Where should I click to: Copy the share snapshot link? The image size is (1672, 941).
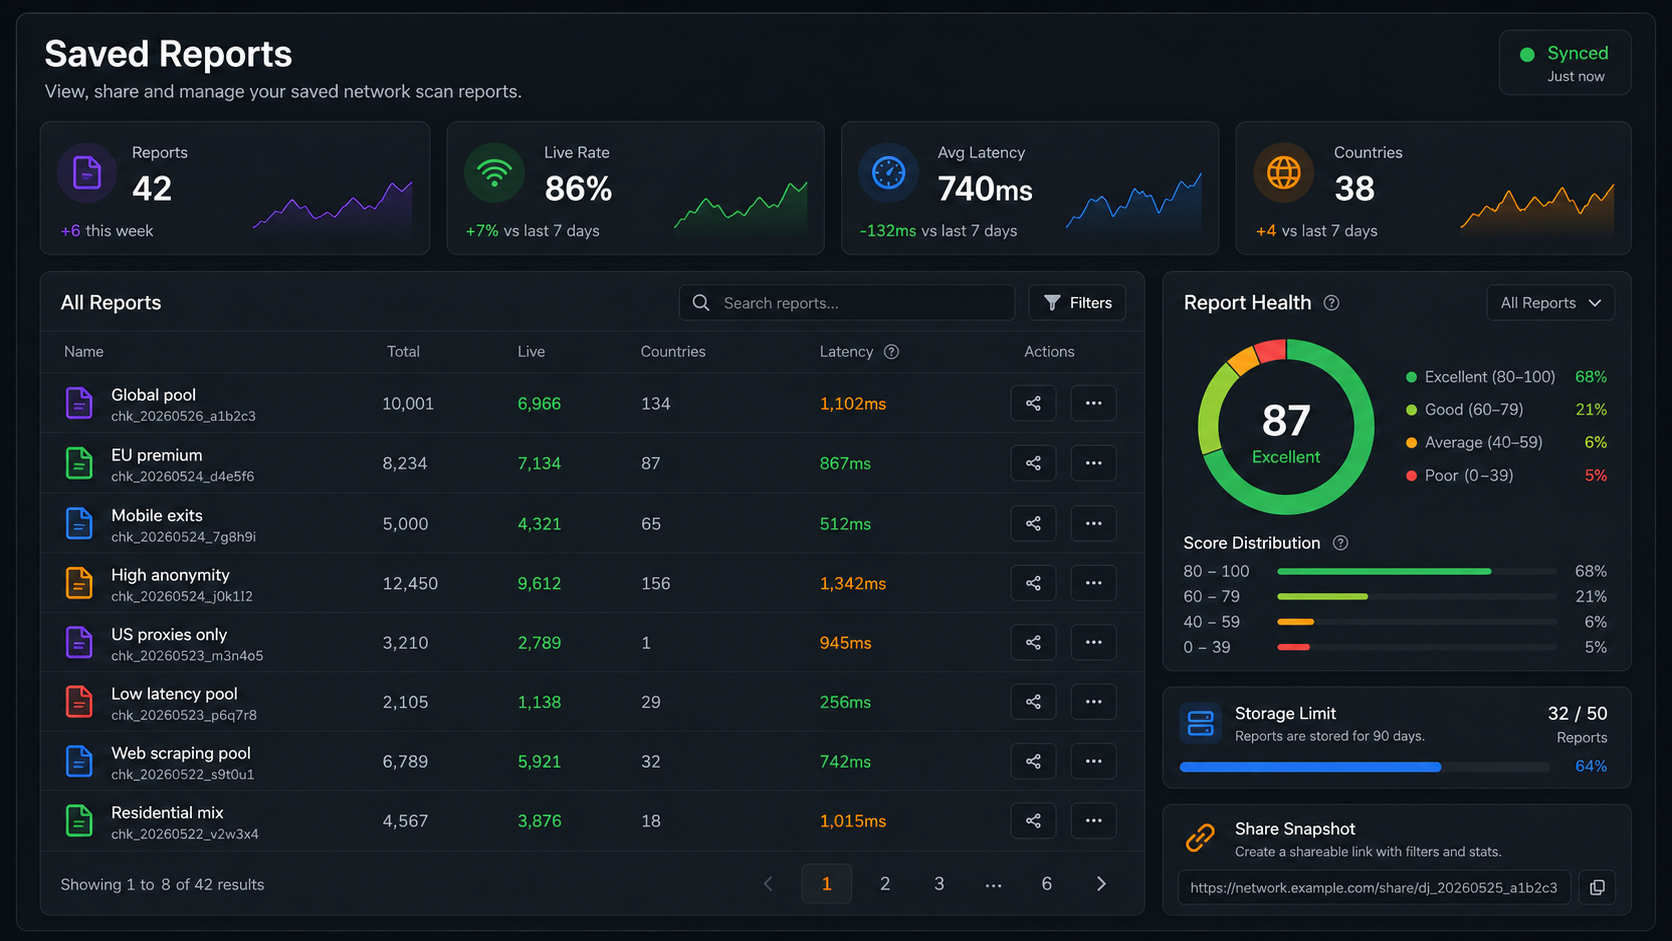click(1597, 887)
